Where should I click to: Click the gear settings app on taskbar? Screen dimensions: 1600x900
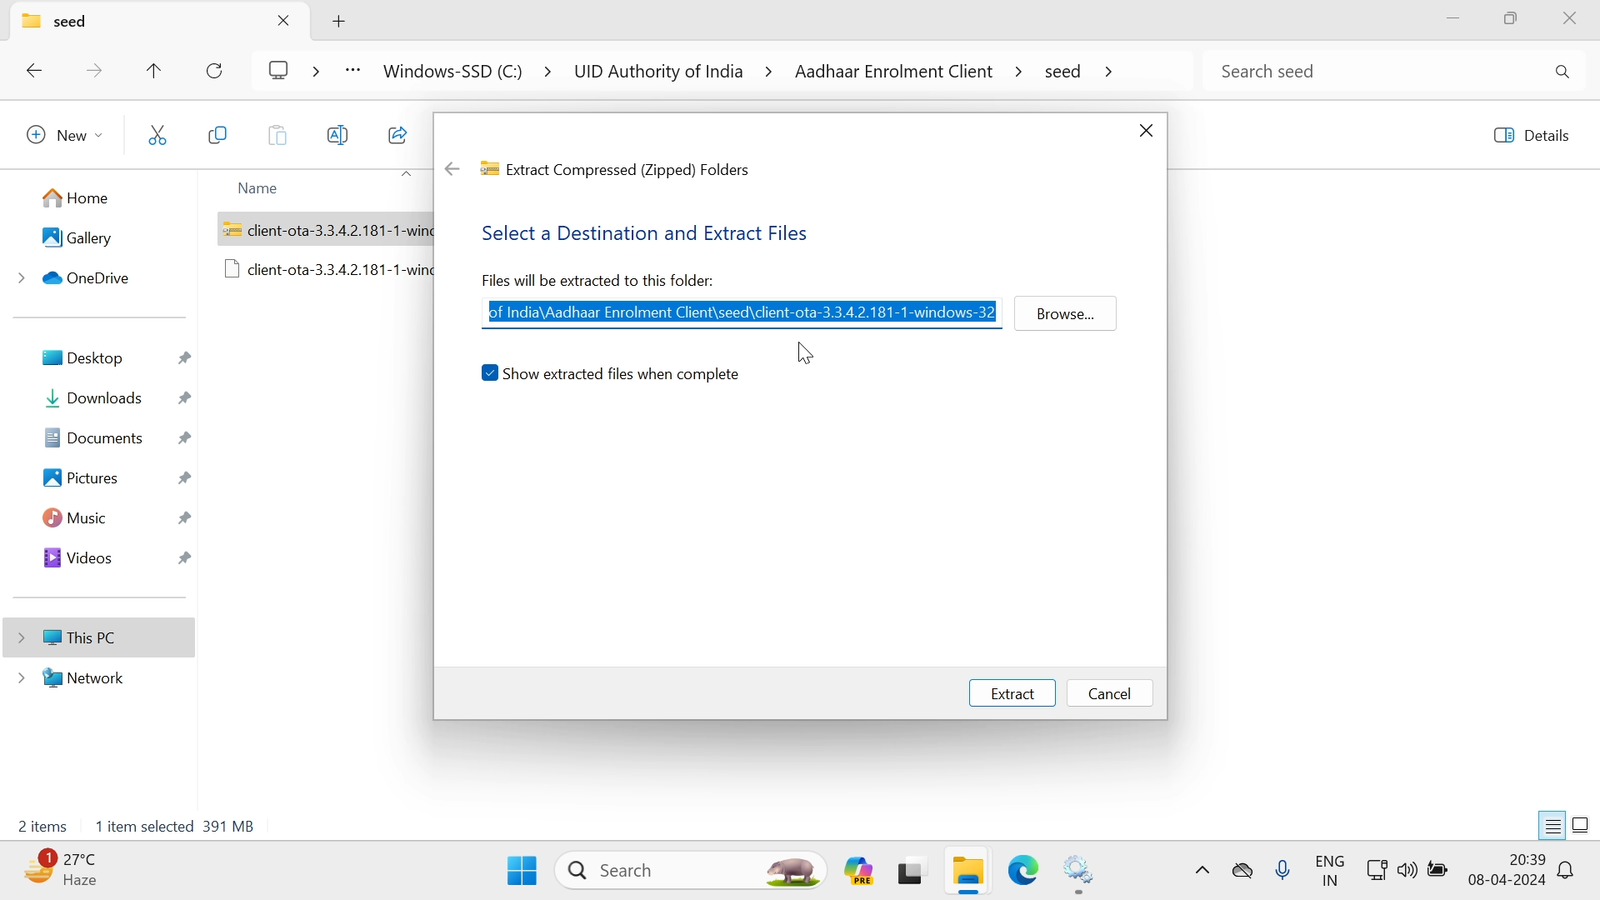click(x=1078, y=871)
